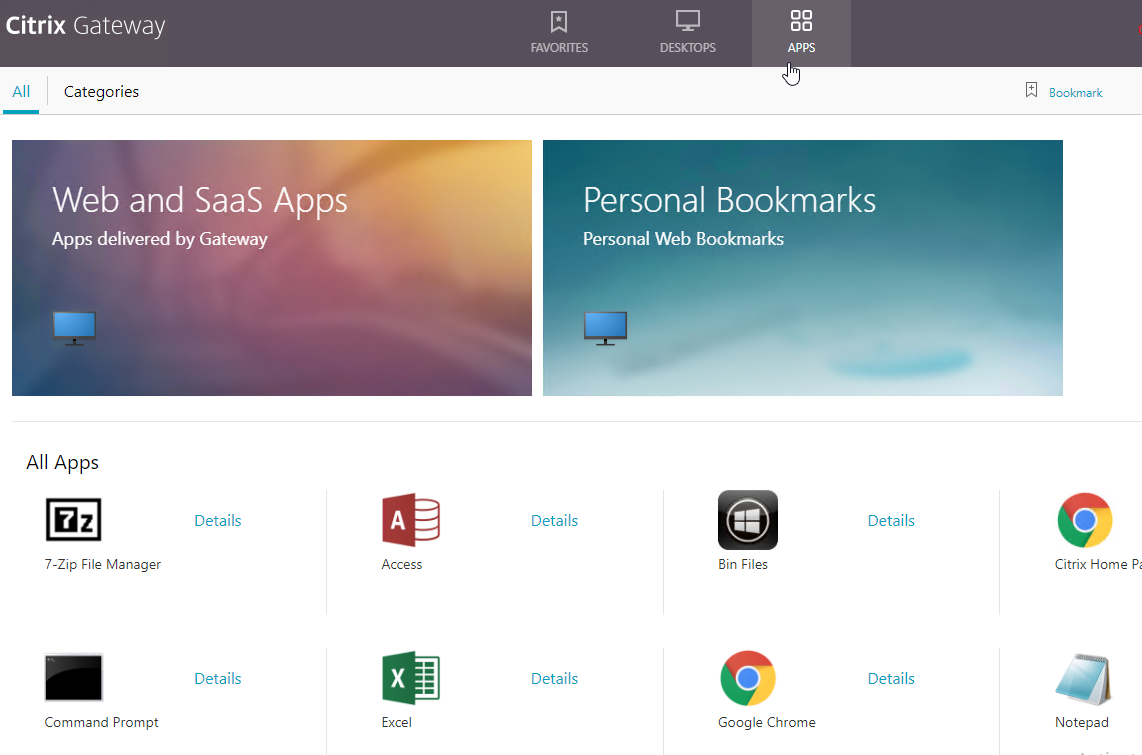This screenshot has height=755, width=1142.
Task: Select the Apps tab
Action: click(x=801, y=33)
